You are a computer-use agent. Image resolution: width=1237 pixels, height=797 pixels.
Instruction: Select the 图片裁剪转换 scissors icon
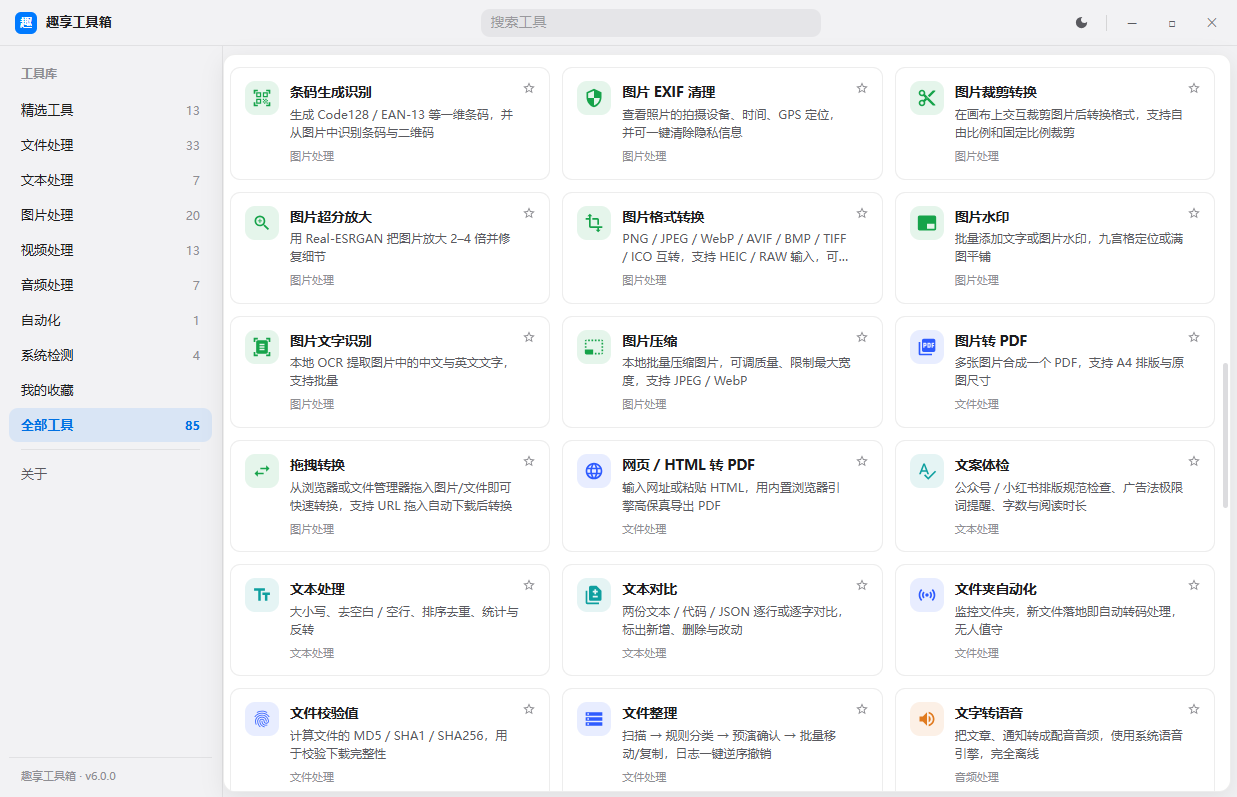click(x=927, y=98)
